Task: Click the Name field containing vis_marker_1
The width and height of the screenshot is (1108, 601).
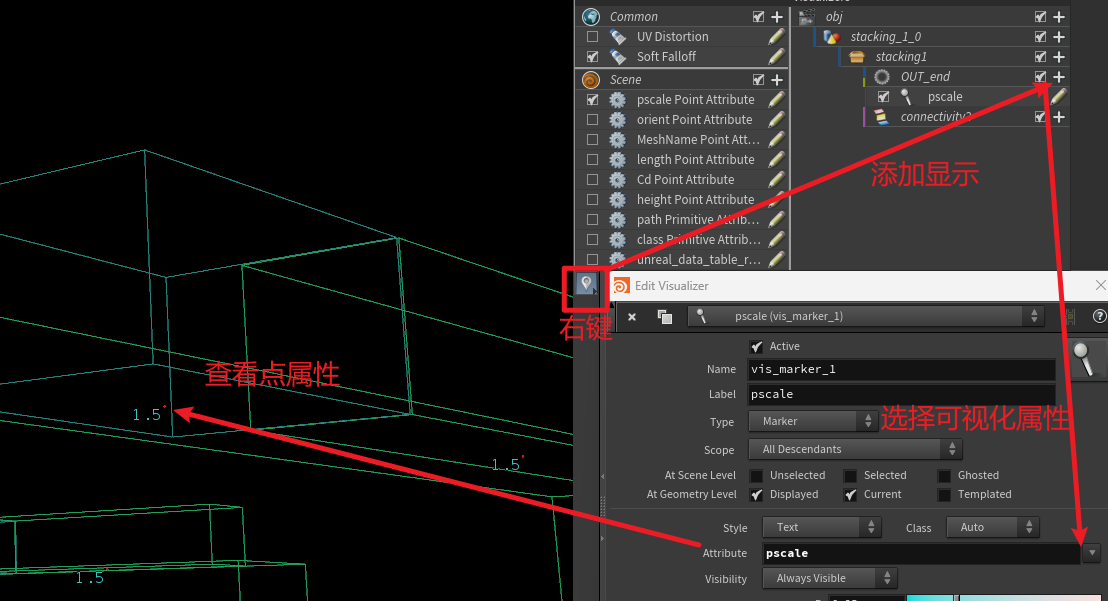Action: click(902, 369)
